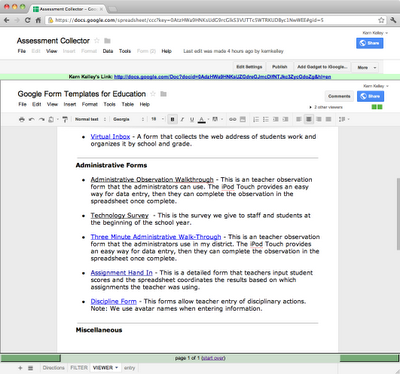Select the paint format tool

65,119
